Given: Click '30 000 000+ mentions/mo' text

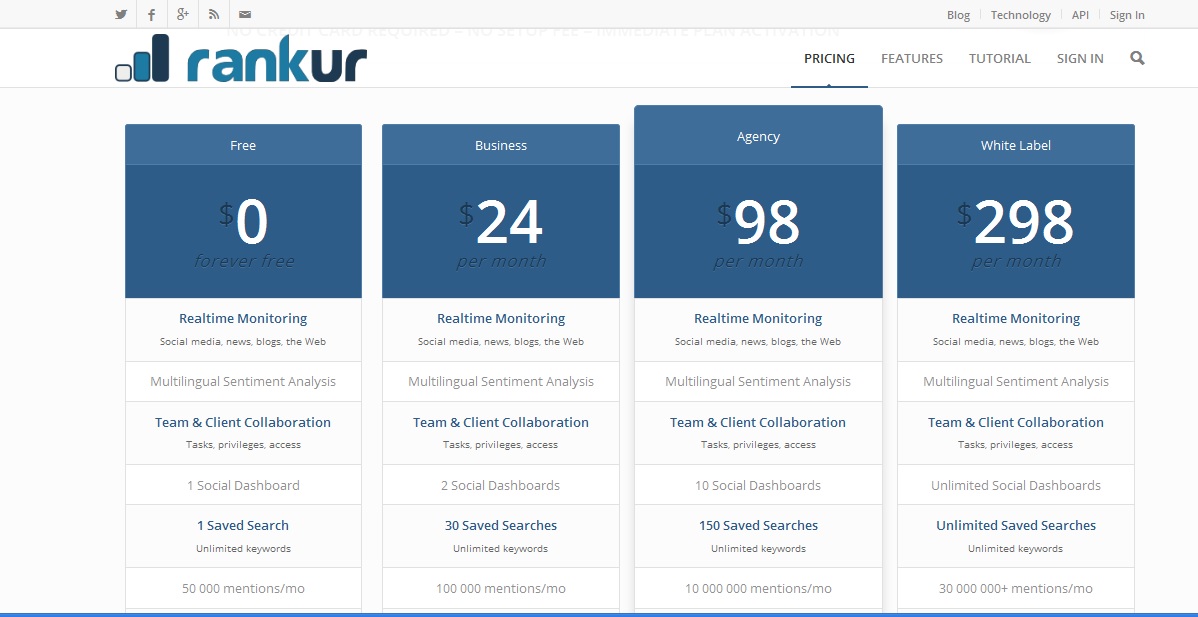Looking at the screenshot, I should [1016, 589].
